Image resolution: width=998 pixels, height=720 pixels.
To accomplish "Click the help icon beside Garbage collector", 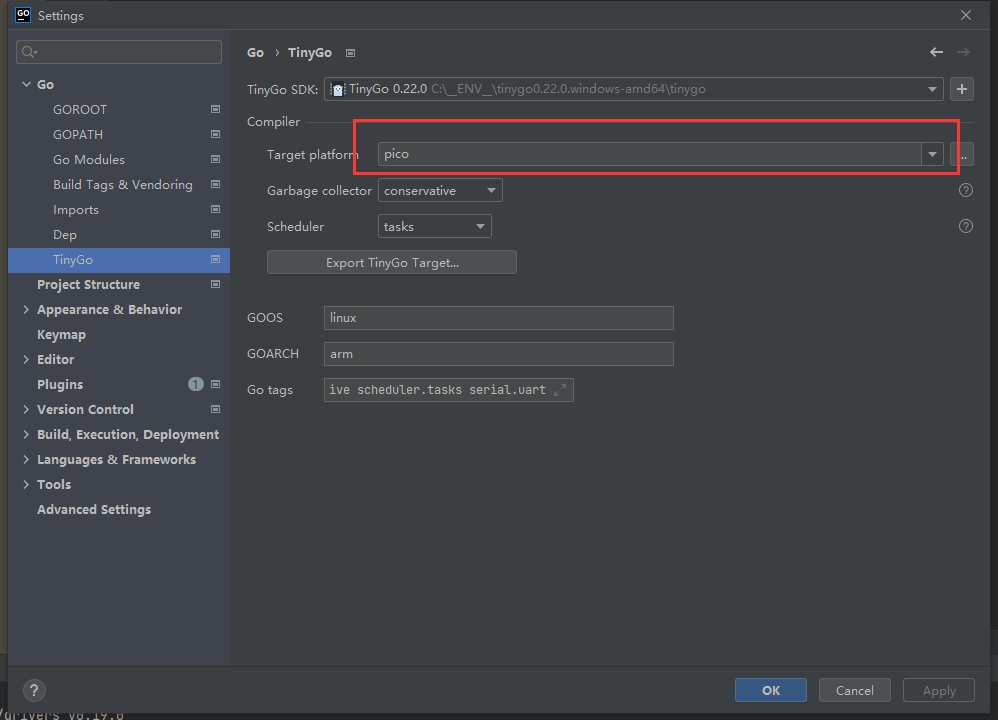I will (x=966, y=190).
